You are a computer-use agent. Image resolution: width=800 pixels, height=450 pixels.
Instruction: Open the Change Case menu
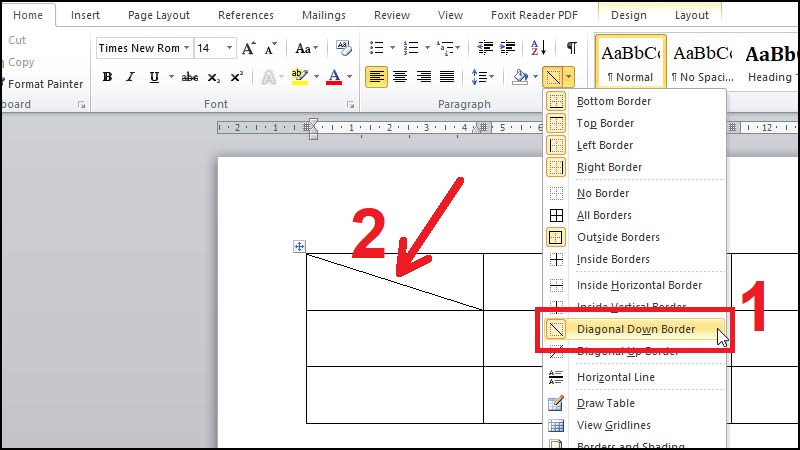tap(306, 48)
